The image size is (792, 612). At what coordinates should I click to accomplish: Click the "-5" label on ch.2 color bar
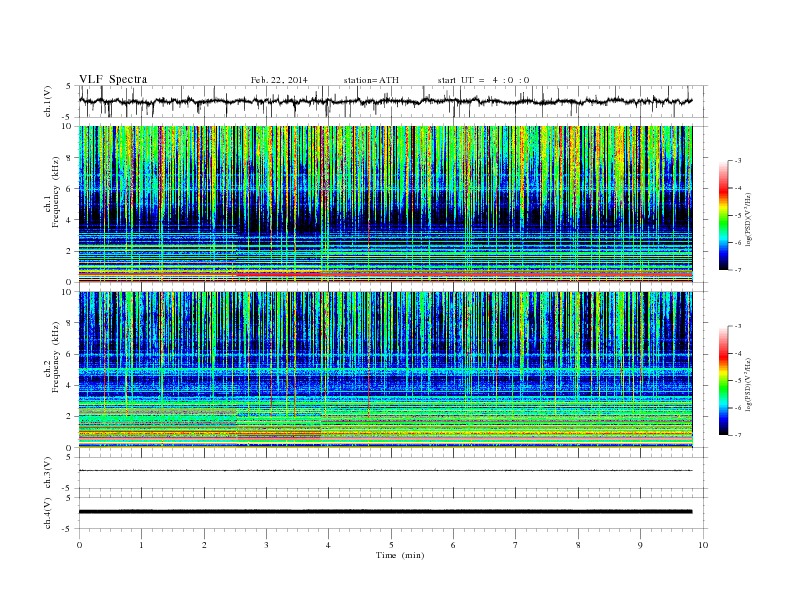[738, 380]
